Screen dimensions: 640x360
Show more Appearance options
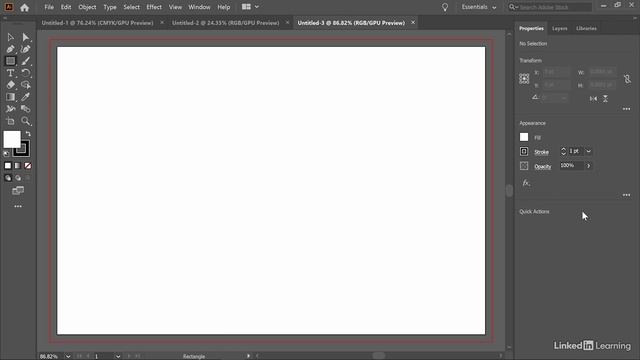pyautogui.click(x=627, y=195)
